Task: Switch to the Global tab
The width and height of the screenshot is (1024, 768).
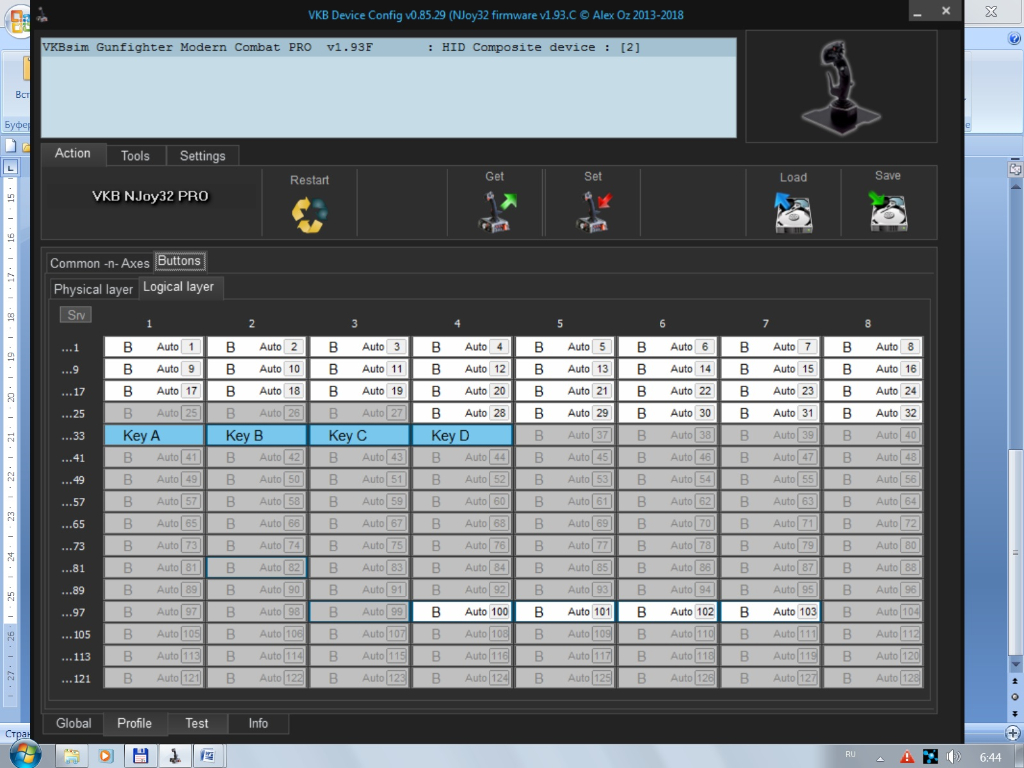Action: [x=74, y=723]
